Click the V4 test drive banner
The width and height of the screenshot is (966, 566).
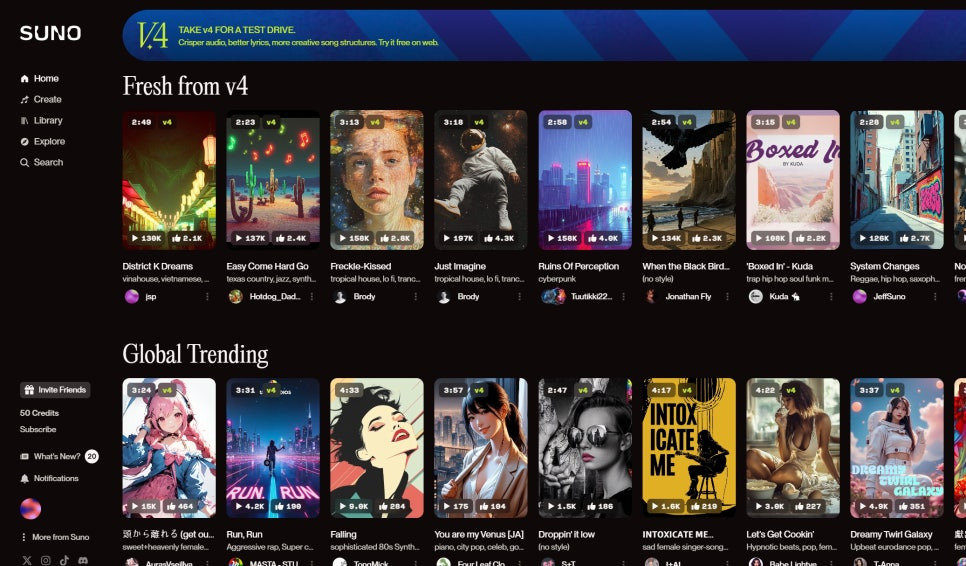[544, 35]
